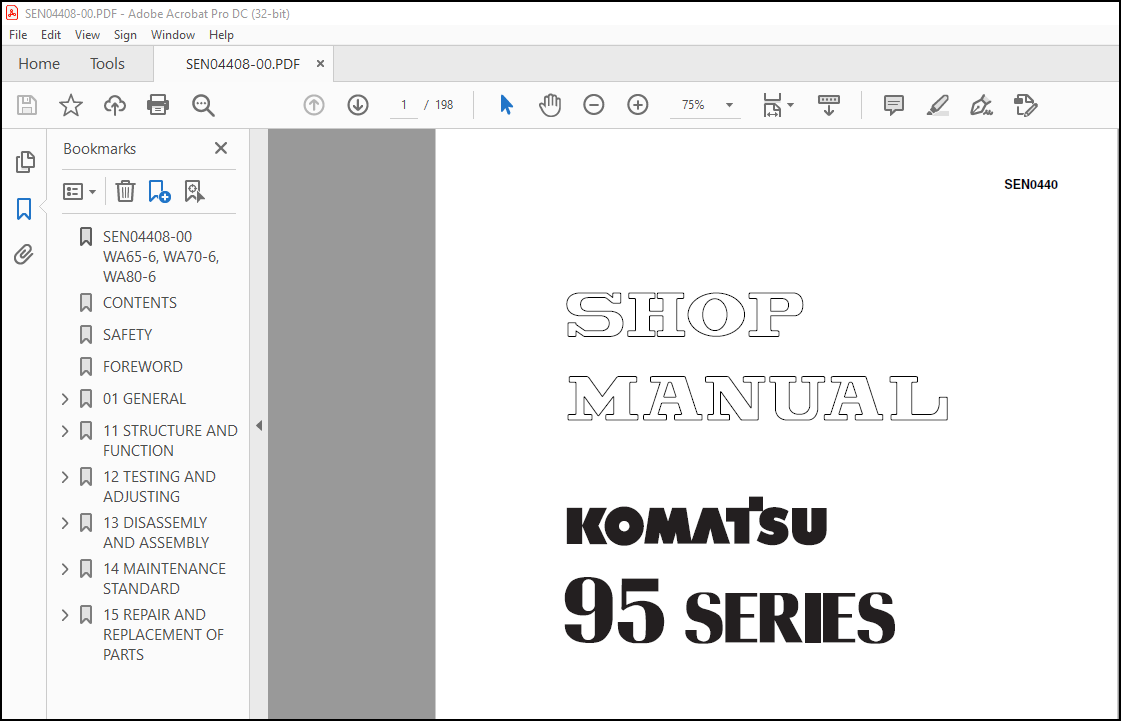Viewport: 1121px width, 721px height.
Task: Expand the 15 REPAIR AND REPLACEMENT bookmark
Action: 65,614
